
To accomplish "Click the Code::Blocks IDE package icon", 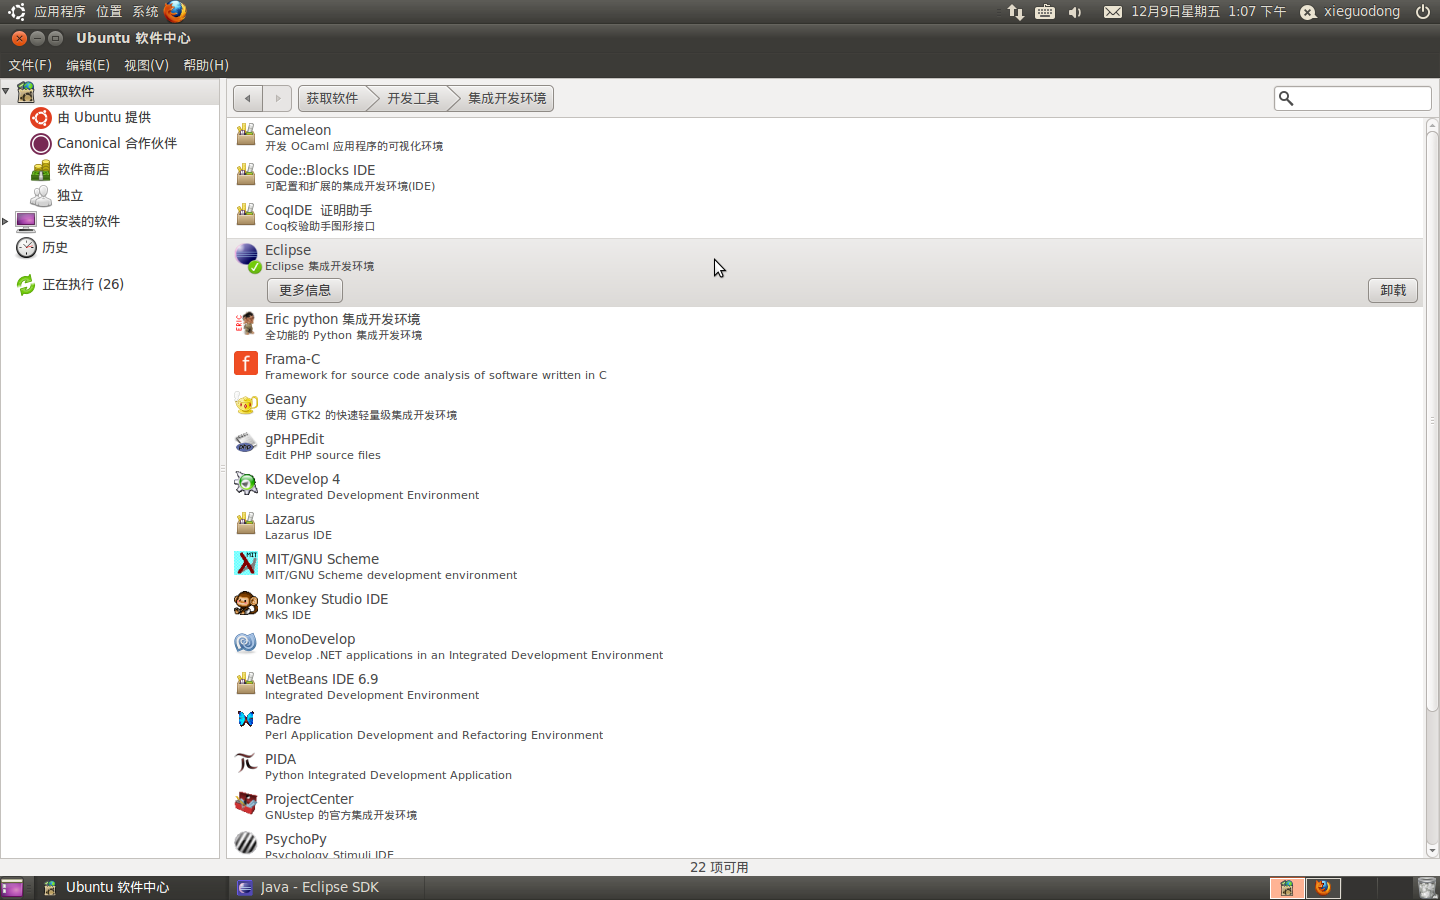I will (x=246, y=175).
